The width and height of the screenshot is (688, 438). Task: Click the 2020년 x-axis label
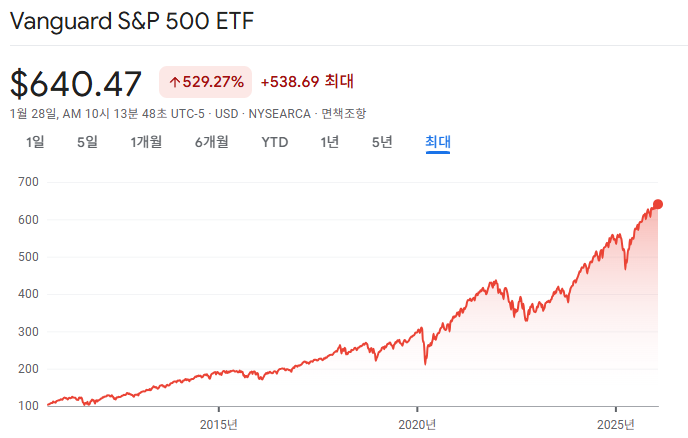417,425
